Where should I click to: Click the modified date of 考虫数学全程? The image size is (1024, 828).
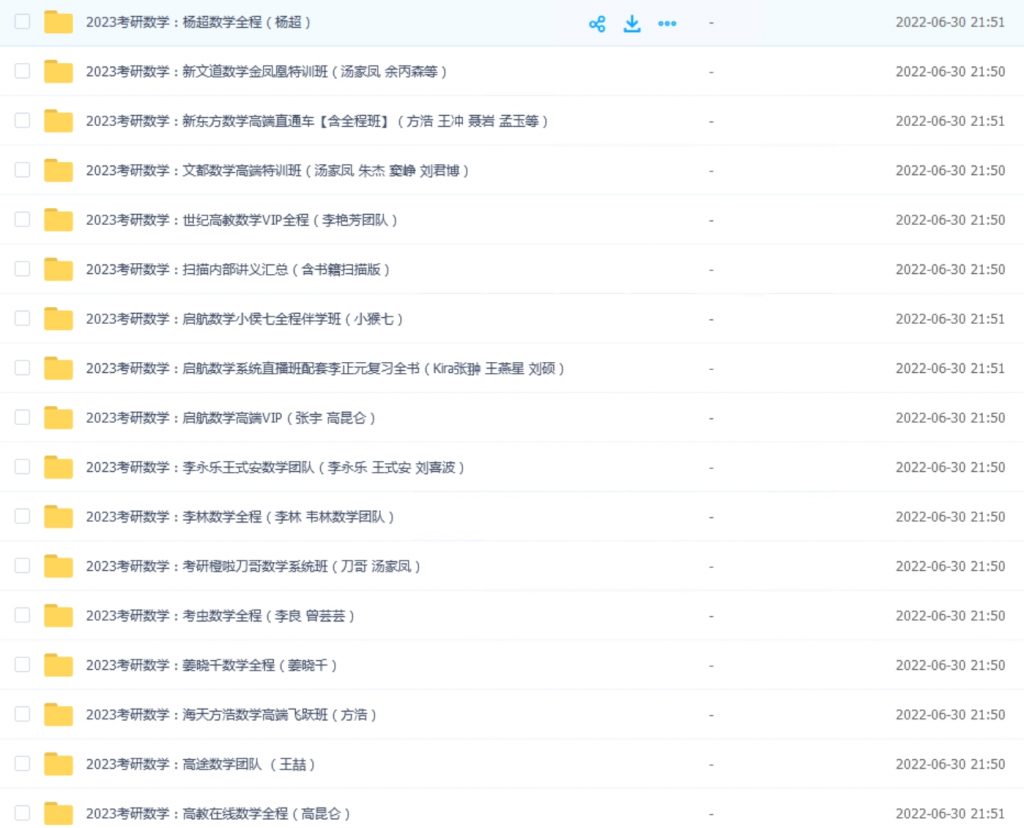(950, 616)
